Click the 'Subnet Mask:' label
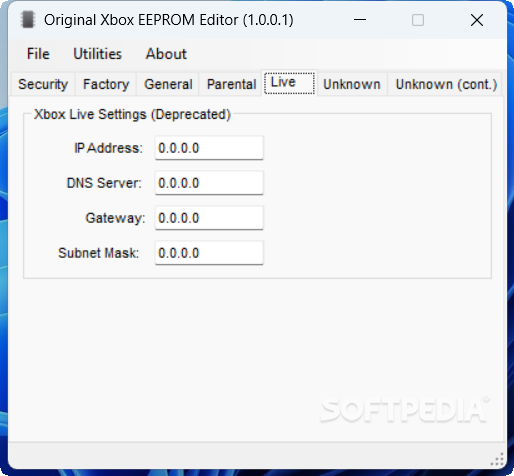The image size is (514, 476). 98,253
